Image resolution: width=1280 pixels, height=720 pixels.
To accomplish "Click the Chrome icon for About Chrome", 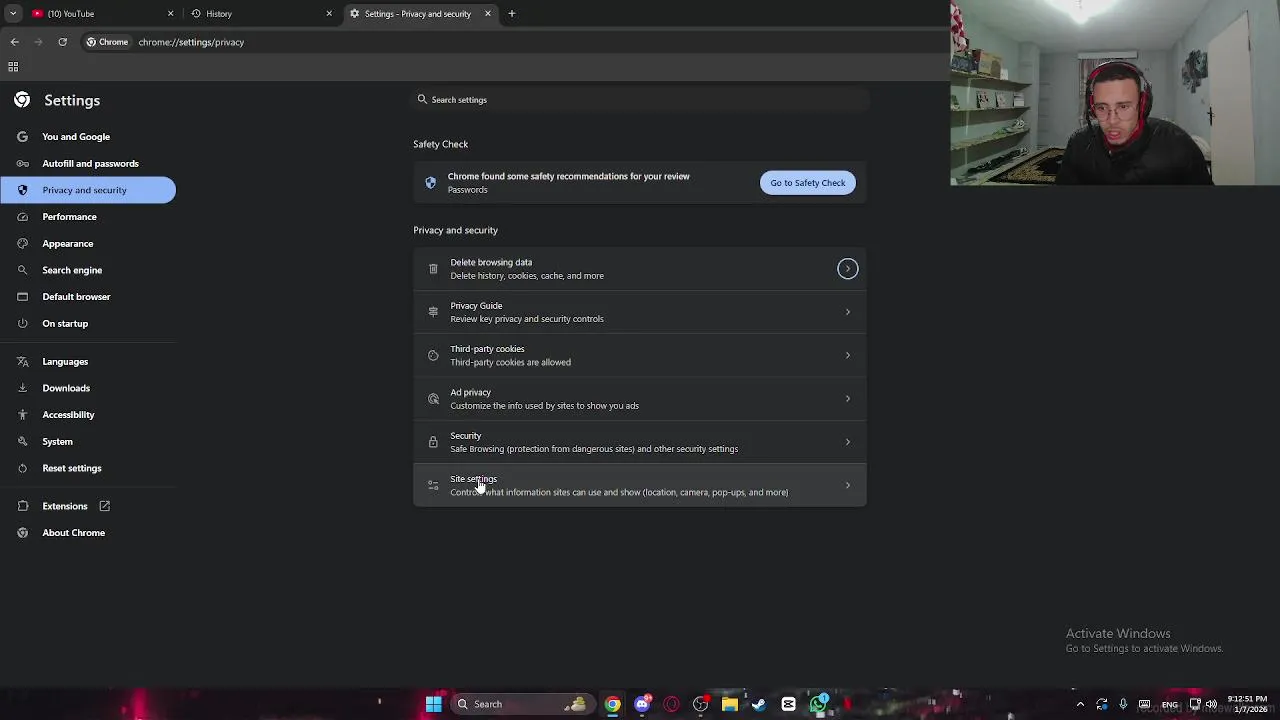I will 22,533.
